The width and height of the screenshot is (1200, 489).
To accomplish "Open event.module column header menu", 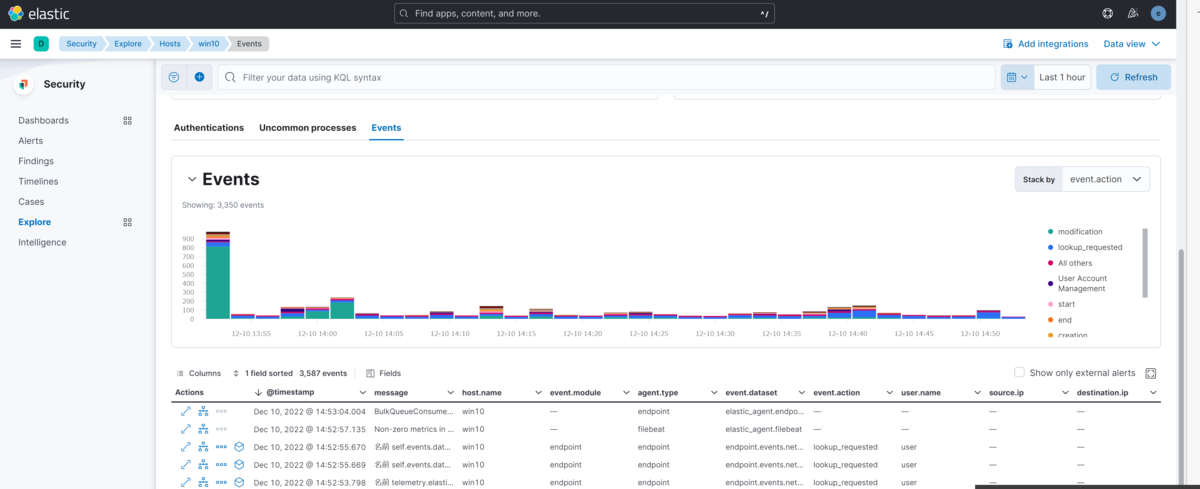I will tap(627, 393).
